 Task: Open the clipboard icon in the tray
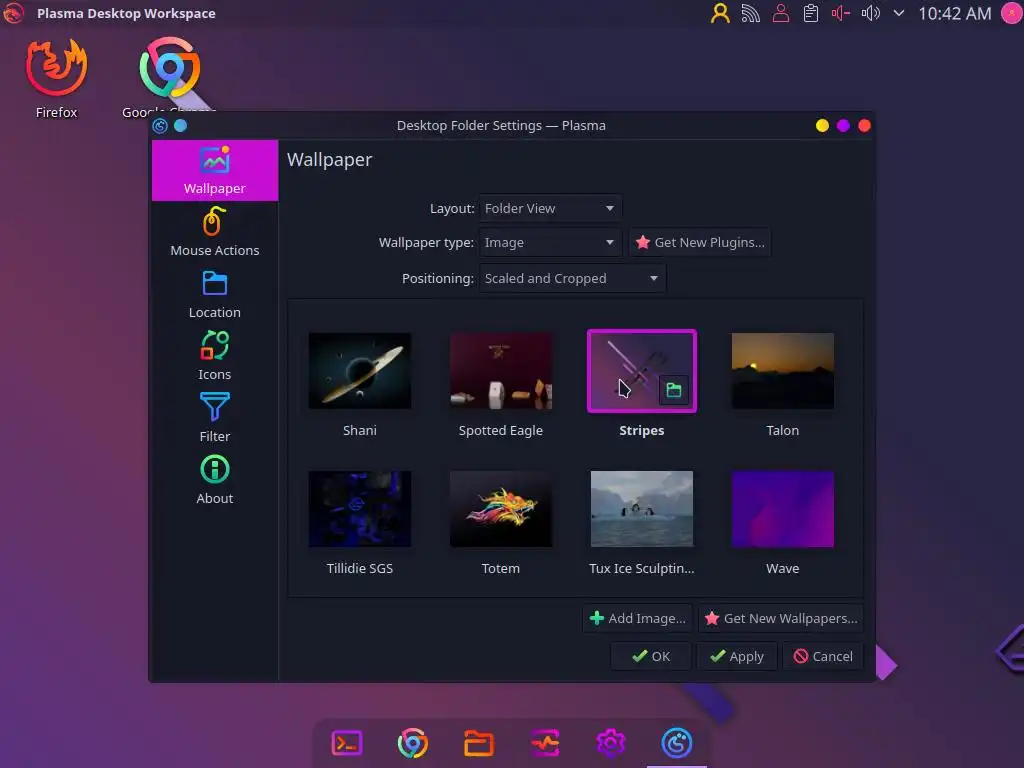(810, 13)
